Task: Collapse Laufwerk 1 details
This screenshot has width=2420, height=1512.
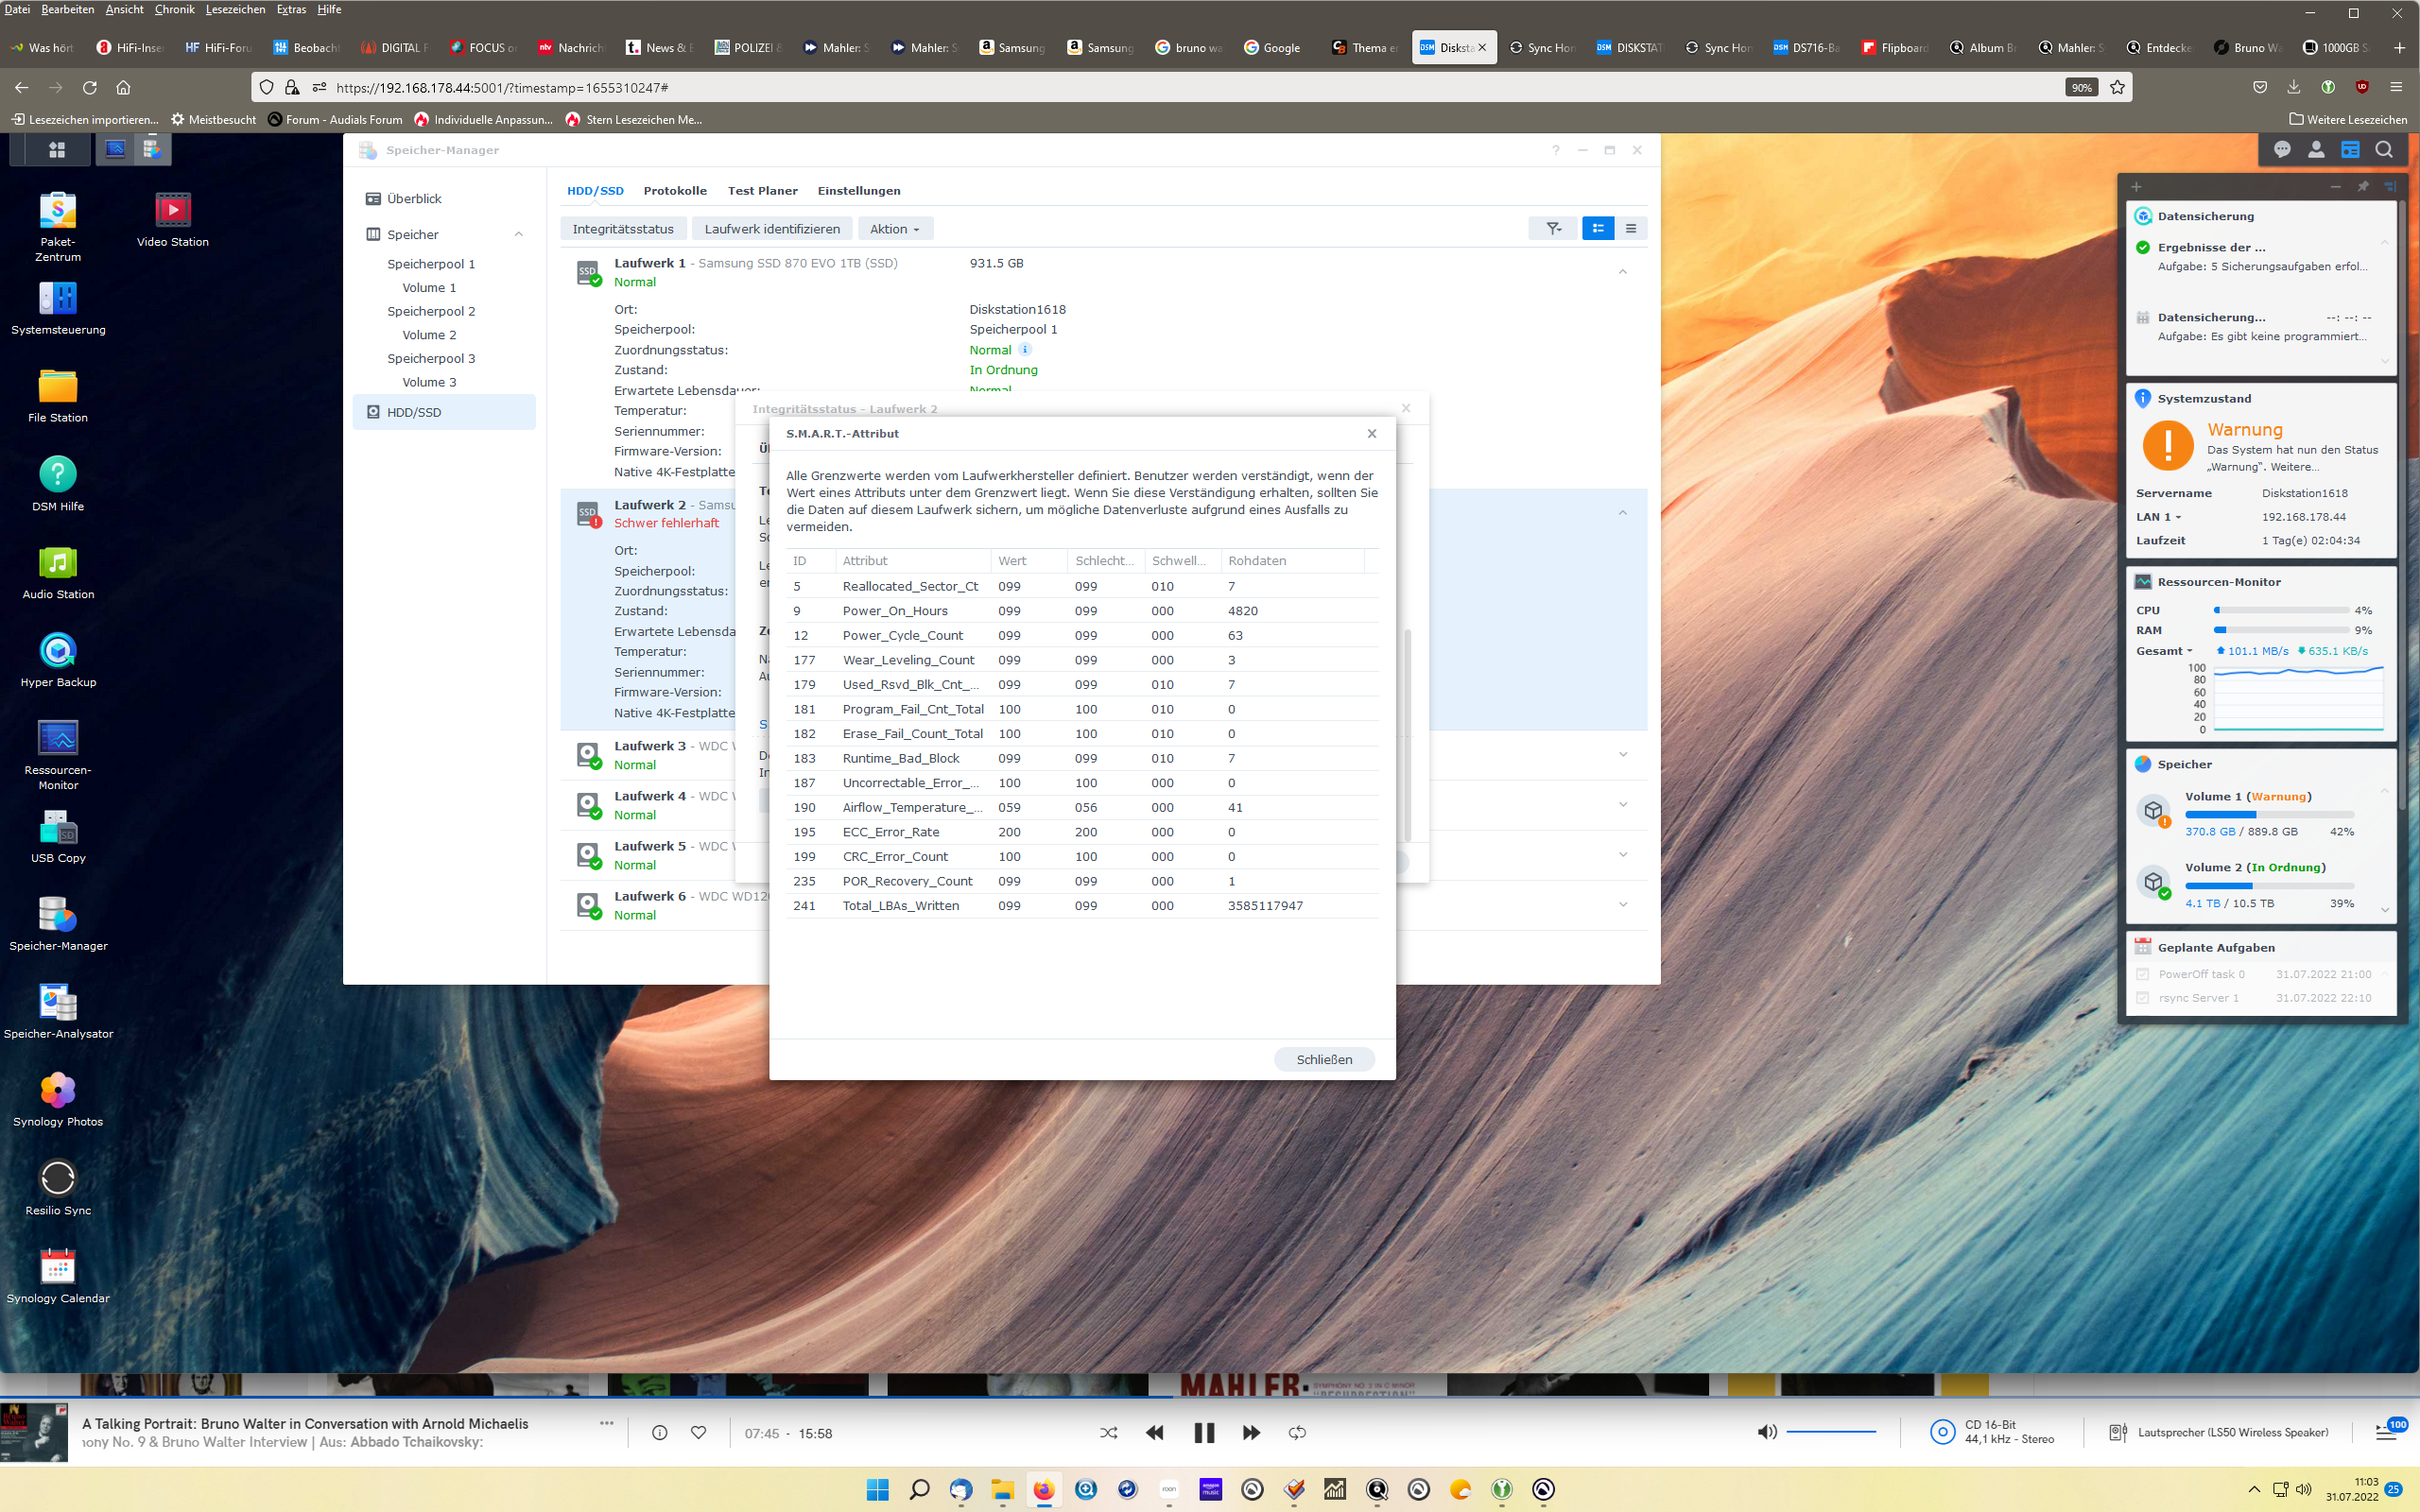Action: point(1623,272)
